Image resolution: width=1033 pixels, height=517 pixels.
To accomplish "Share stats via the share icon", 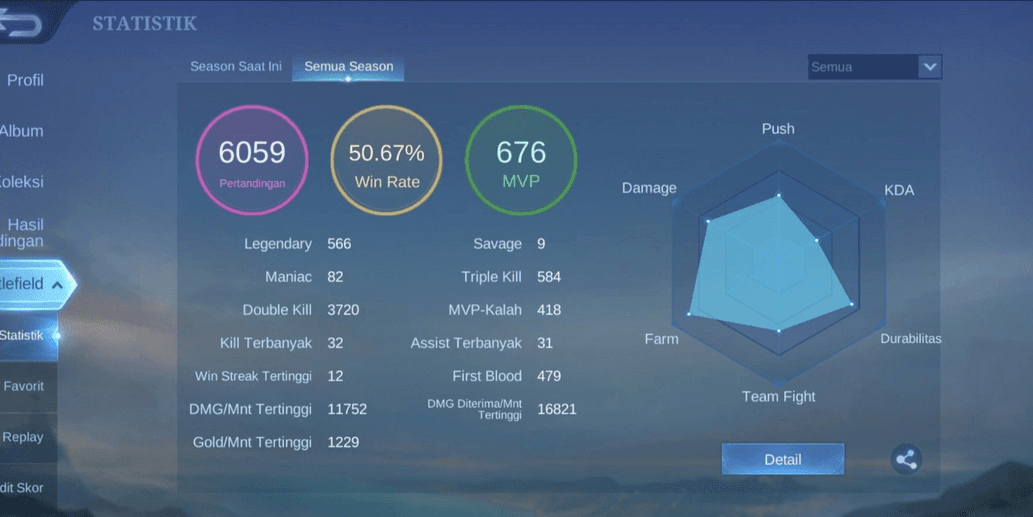I will pyautogui.click(x=906, y=459).
